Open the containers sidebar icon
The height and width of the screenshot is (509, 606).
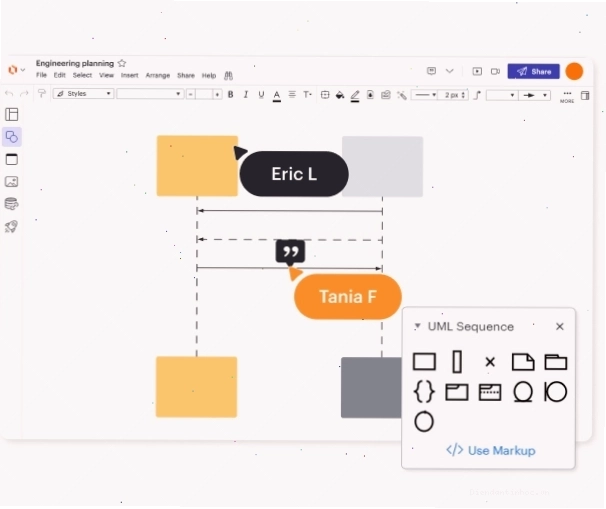12,159
